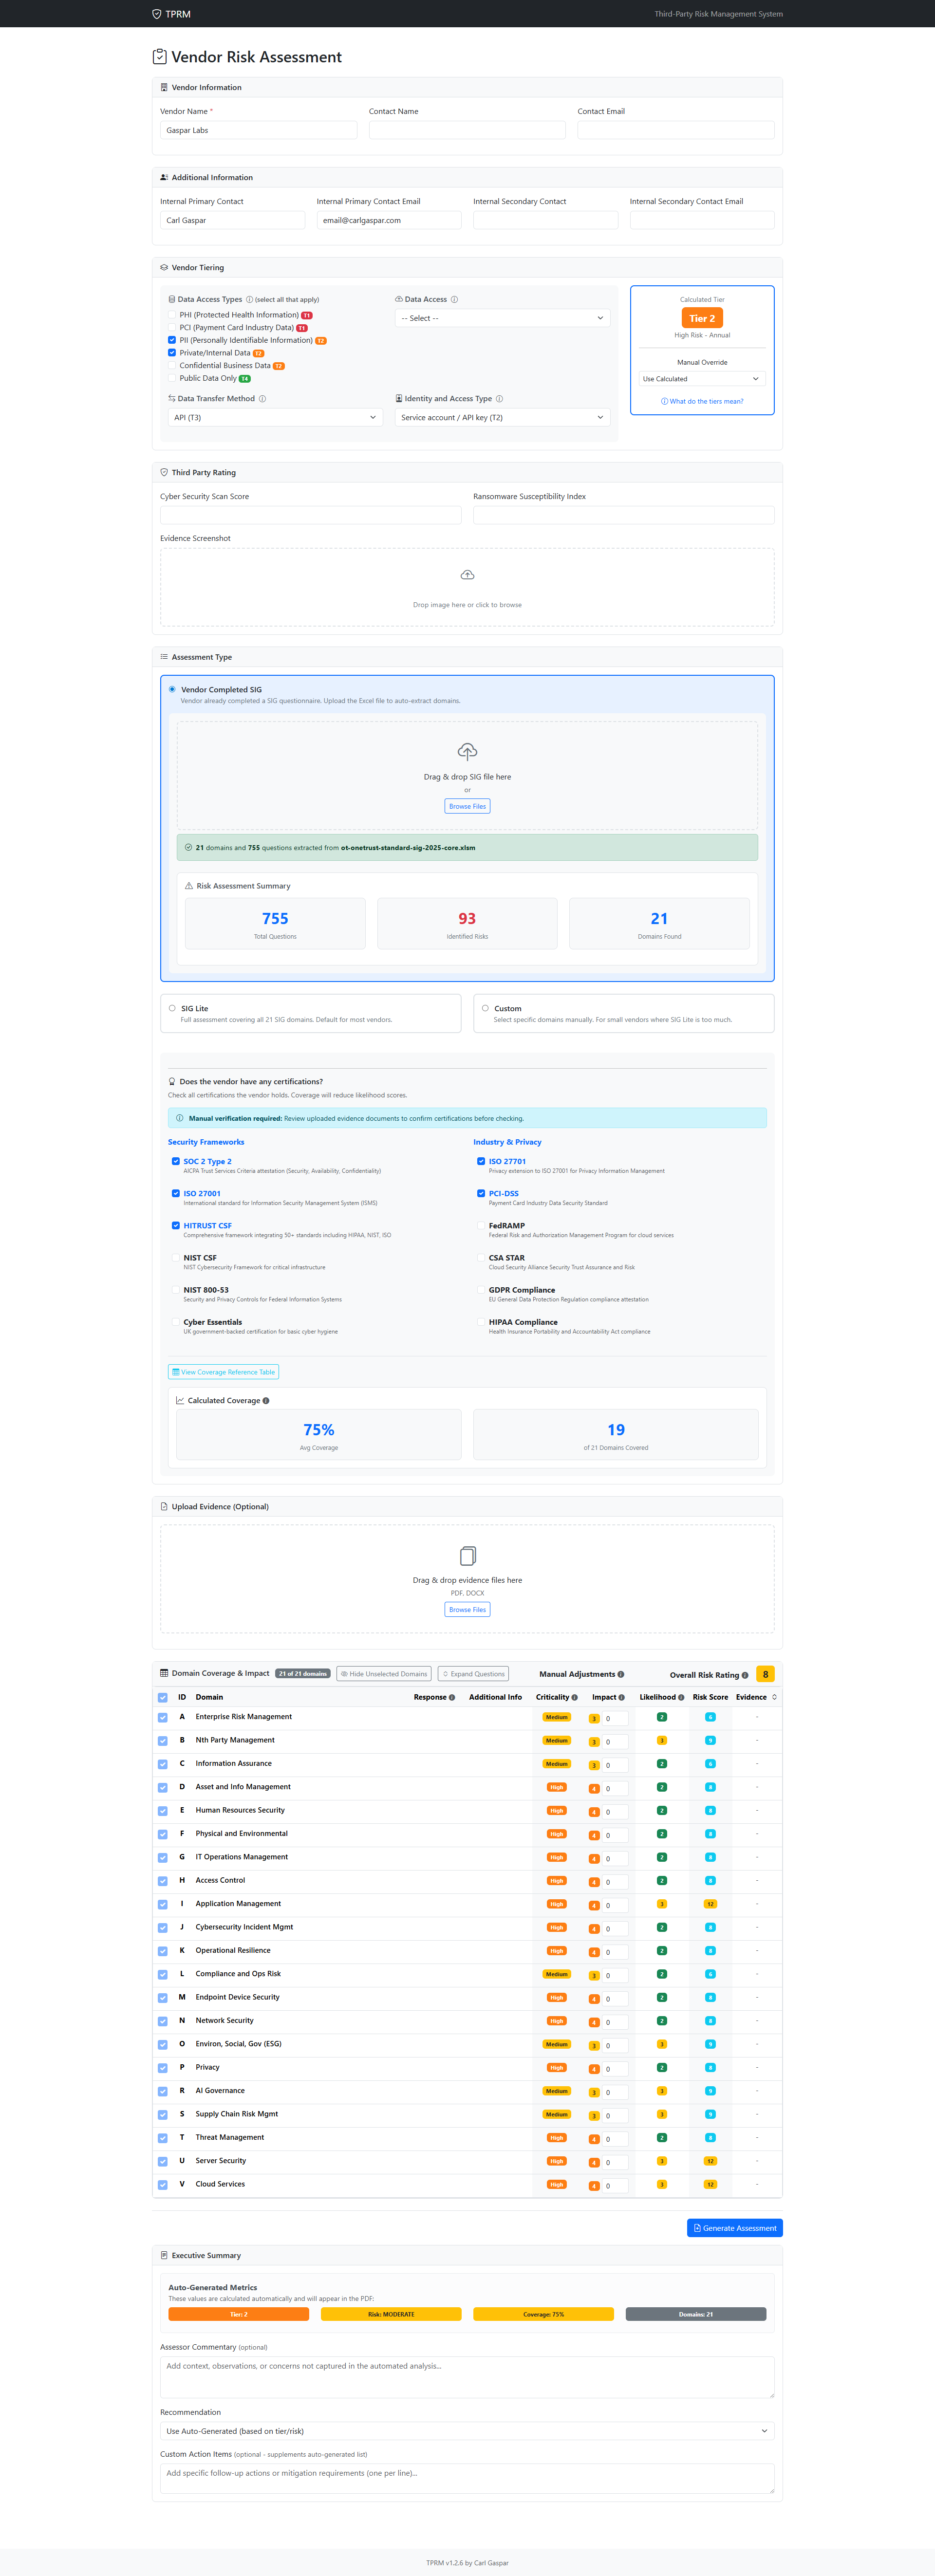This screenshot has height=2576, width=935.
Task: Click the Hide Unselected Domains button
Action: click(x=384, y=1674)
